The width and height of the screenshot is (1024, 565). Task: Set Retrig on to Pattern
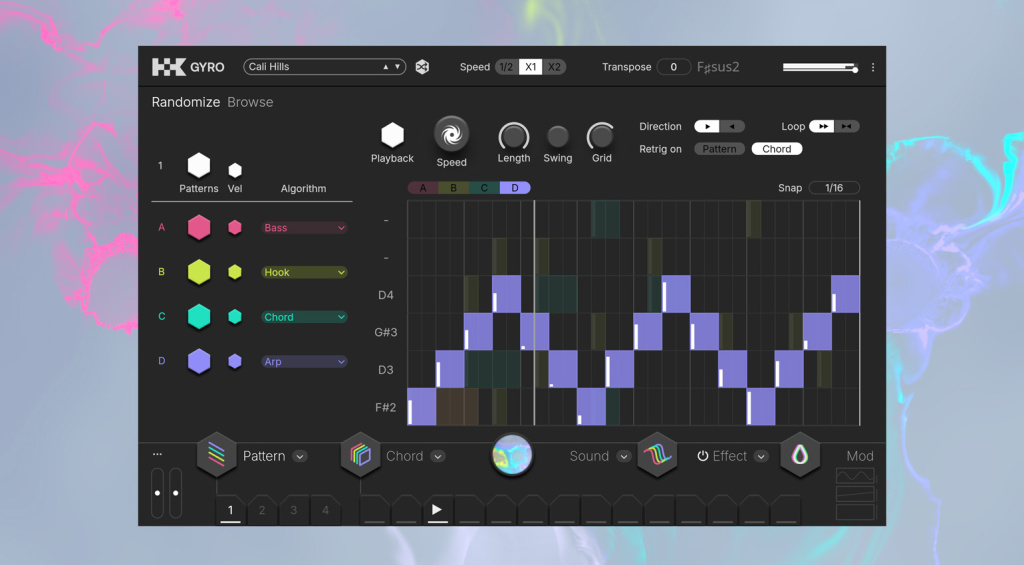coord(719,149)
